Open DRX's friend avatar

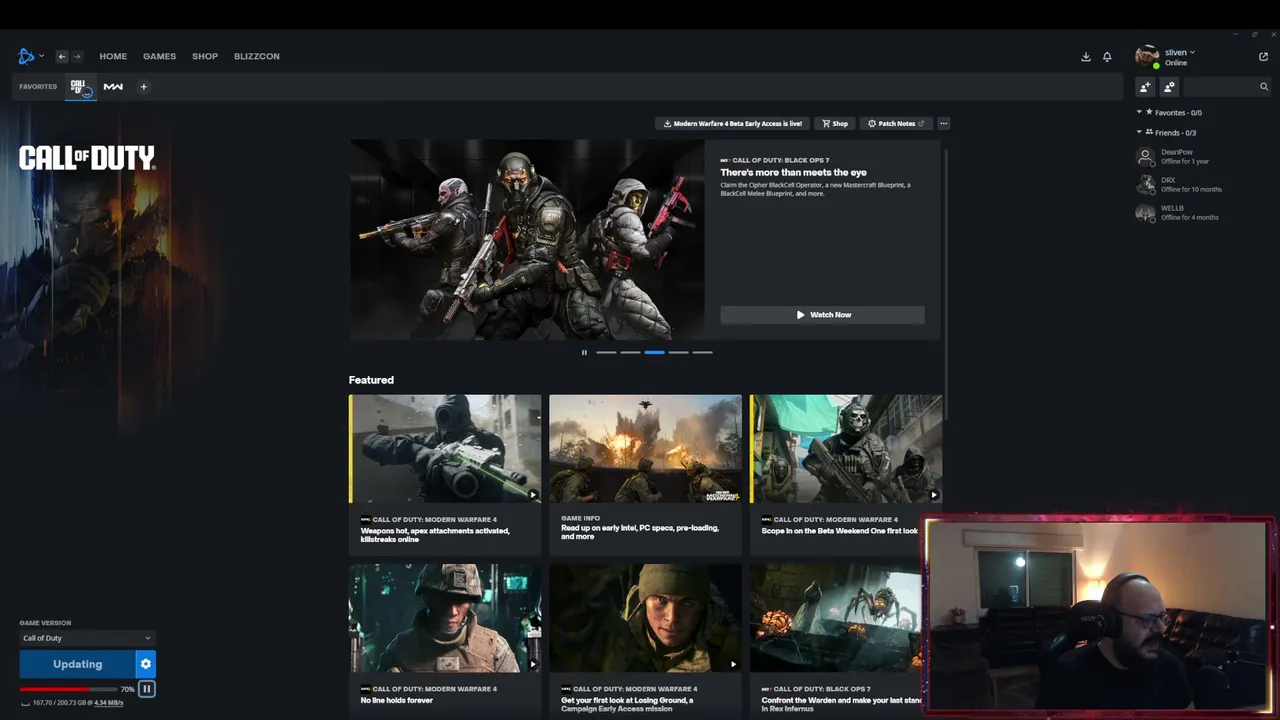[1146, 185]
